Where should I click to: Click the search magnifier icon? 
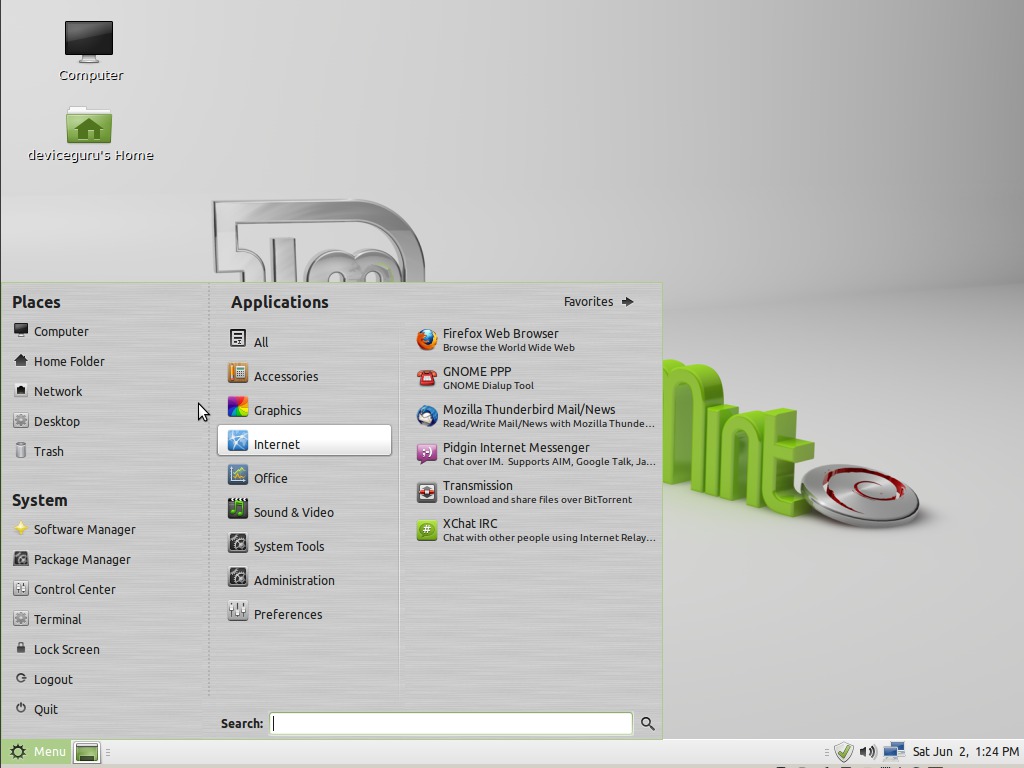(x=647, y=723)
